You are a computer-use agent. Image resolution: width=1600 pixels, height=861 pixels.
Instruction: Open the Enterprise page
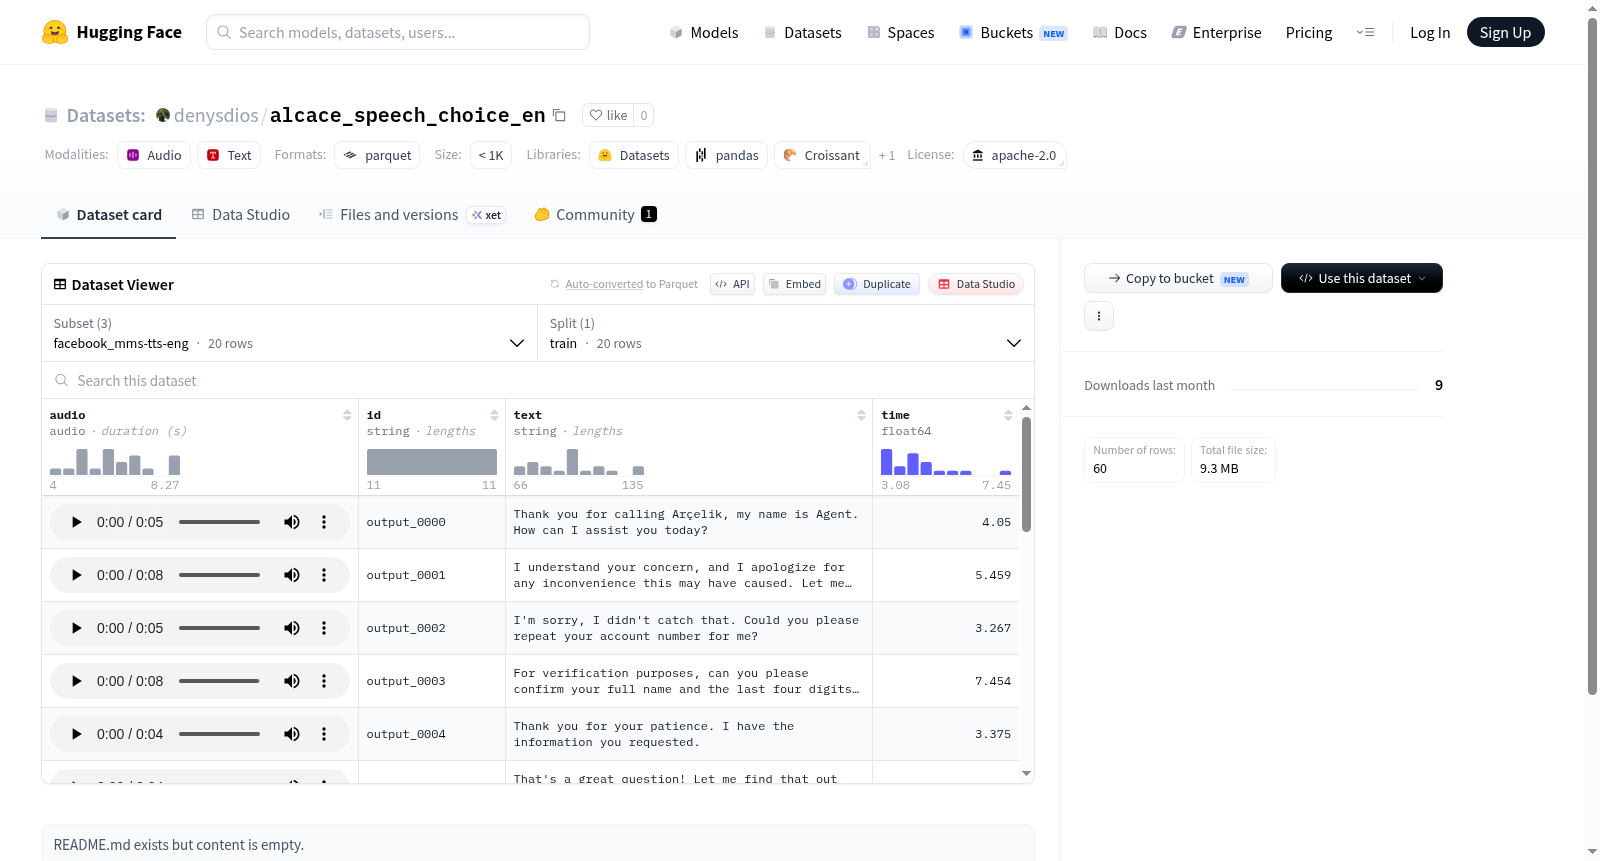(1216, 32)
